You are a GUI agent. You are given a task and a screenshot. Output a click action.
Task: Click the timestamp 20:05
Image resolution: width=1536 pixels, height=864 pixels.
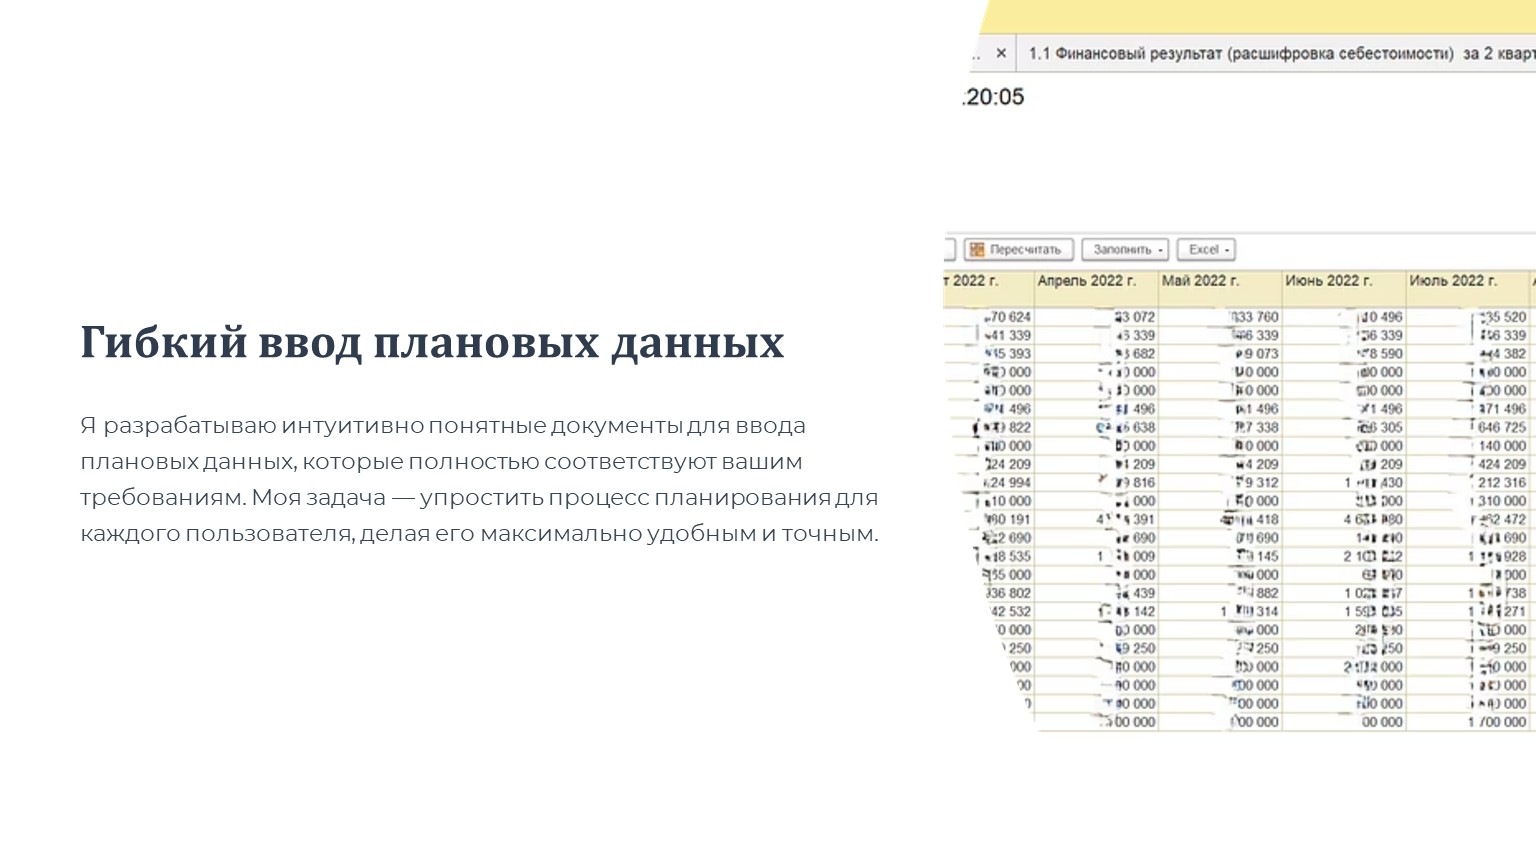(x=994, y=96)
